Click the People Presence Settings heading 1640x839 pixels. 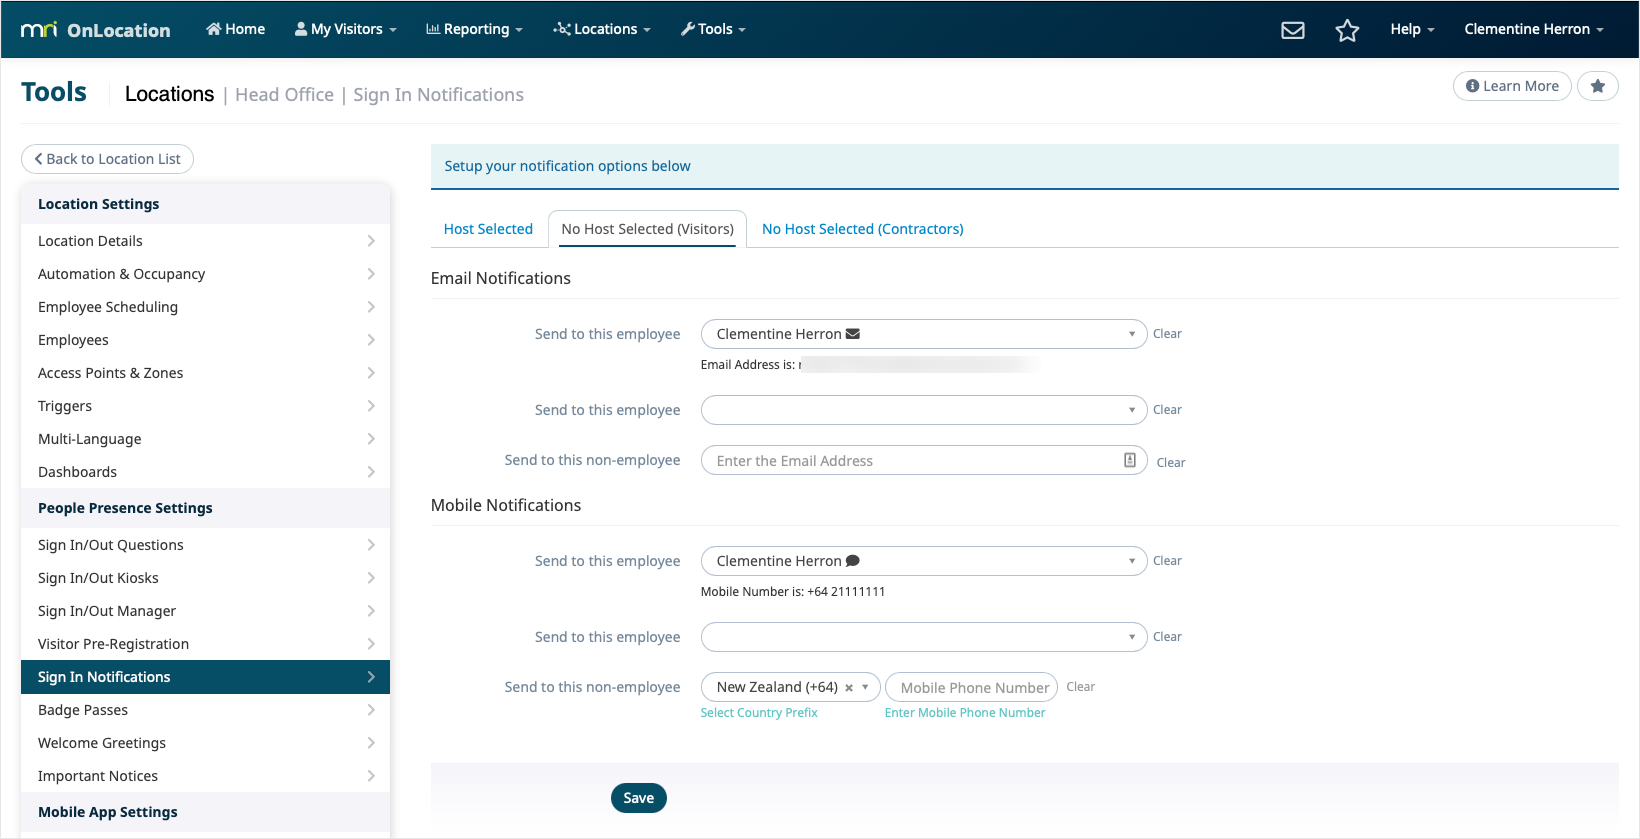(x=125, y=508)
